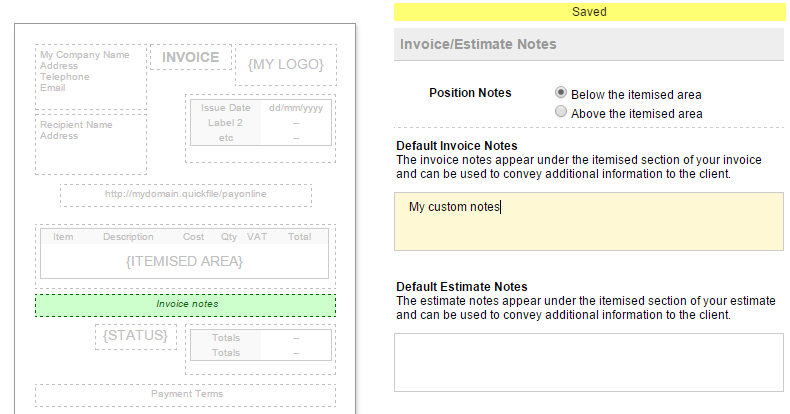Viewport: 790px width, 414px height.
Task: Click the yellow Saved notification bar
Action: click(588, 12)
